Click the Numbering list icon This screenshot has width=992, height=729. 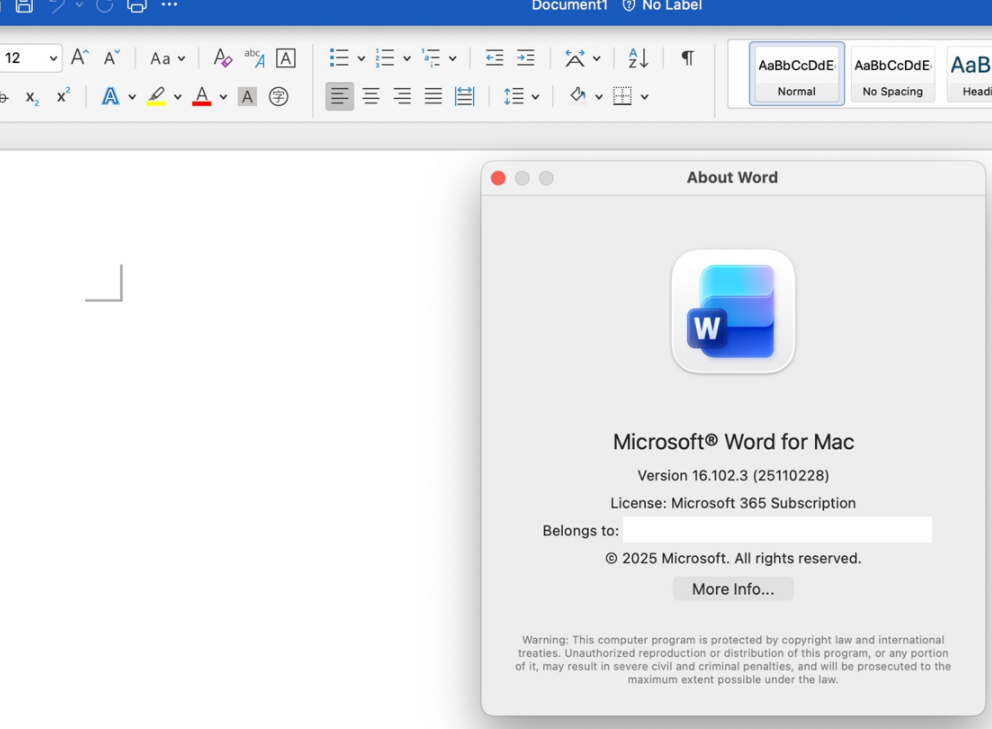(x=385, y=58)
